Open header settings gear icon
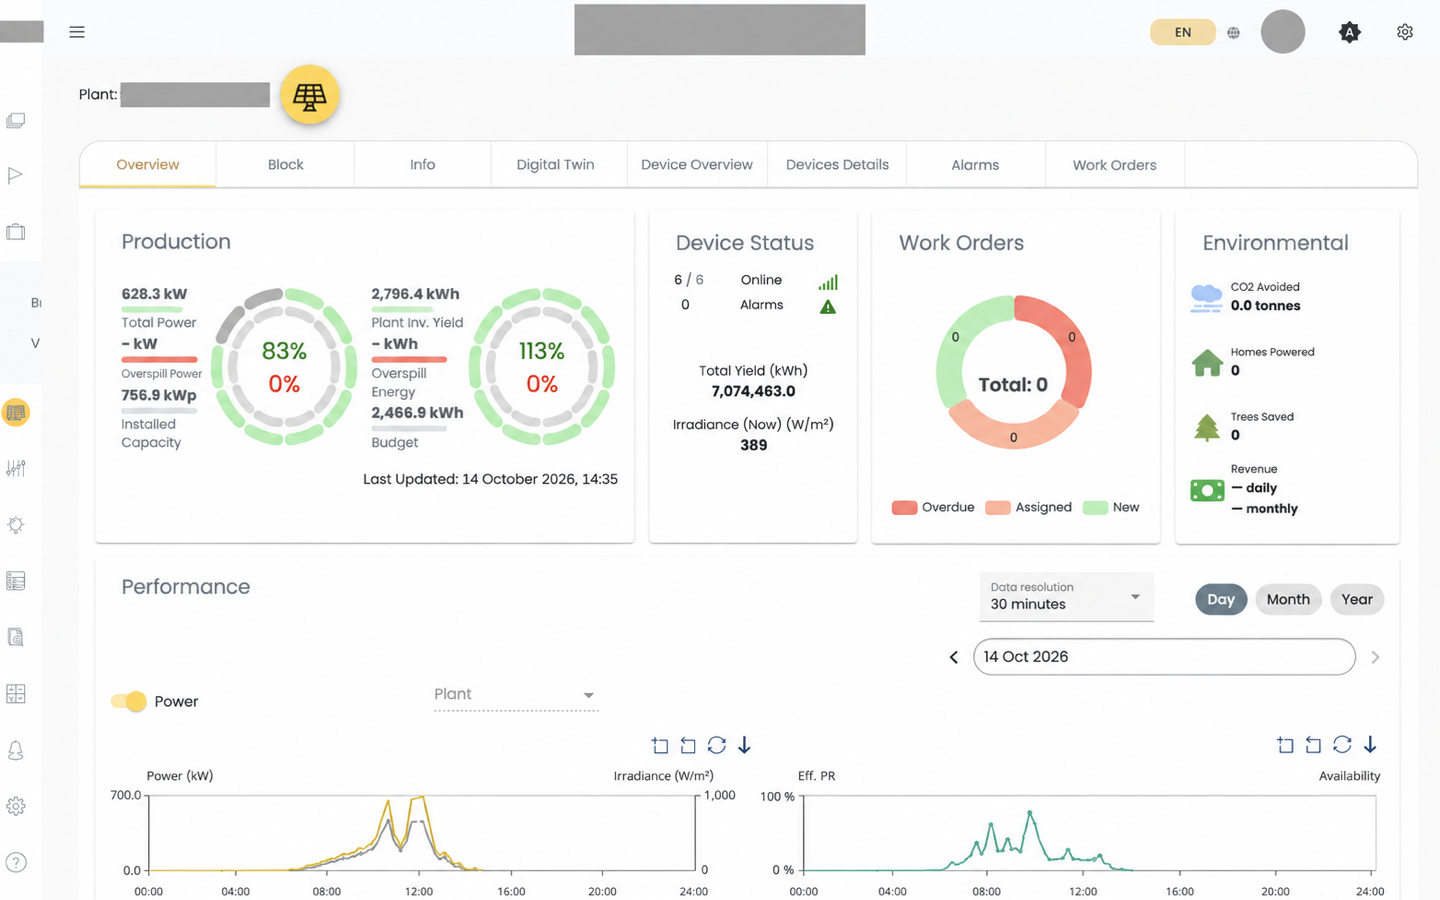This screenshot has height=900, width=1440. 1405,32
